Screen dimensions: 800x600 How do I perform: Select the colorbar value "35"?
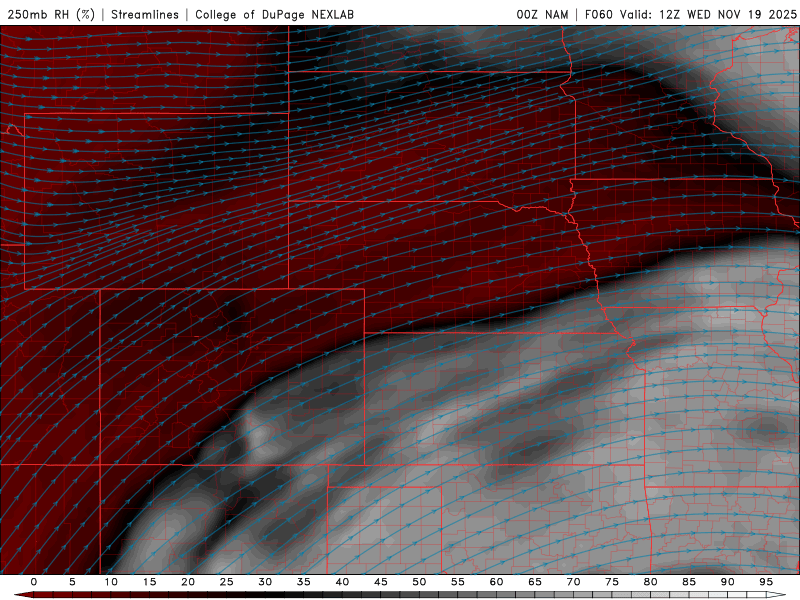304,582
